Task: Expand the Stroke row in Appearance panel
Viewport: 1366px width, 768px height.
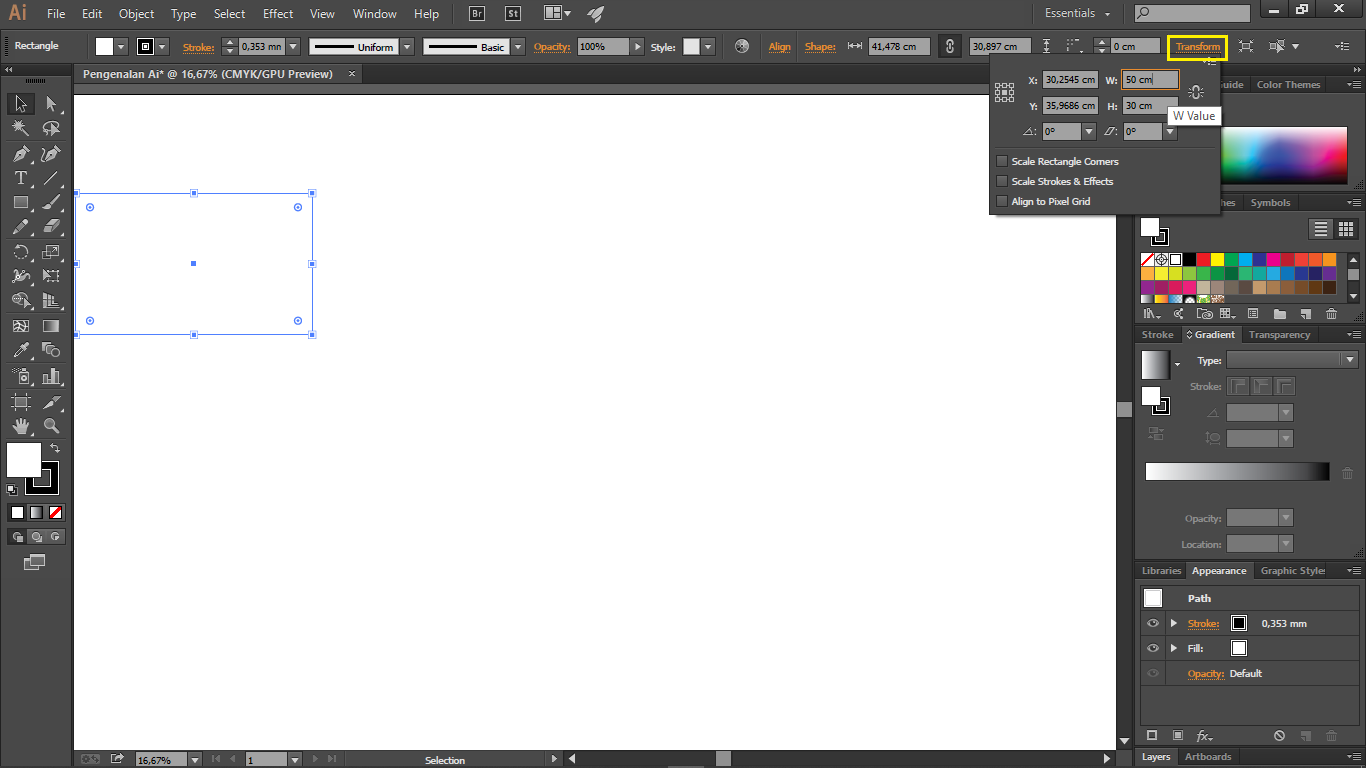Action: [x=1174, y=623]
